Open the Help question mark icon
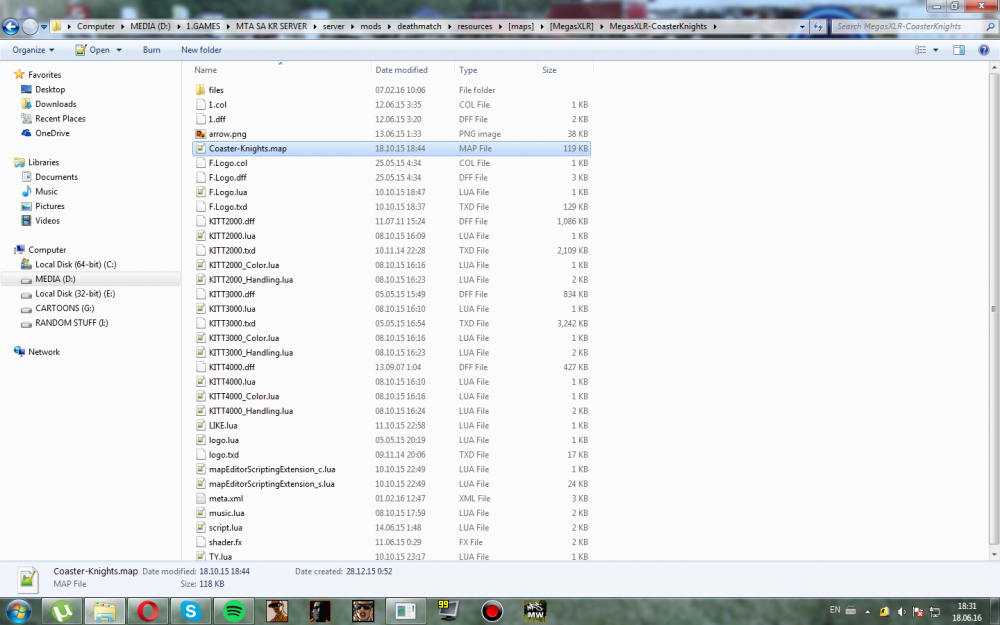 pyautogui.click(x=981, y=50)
